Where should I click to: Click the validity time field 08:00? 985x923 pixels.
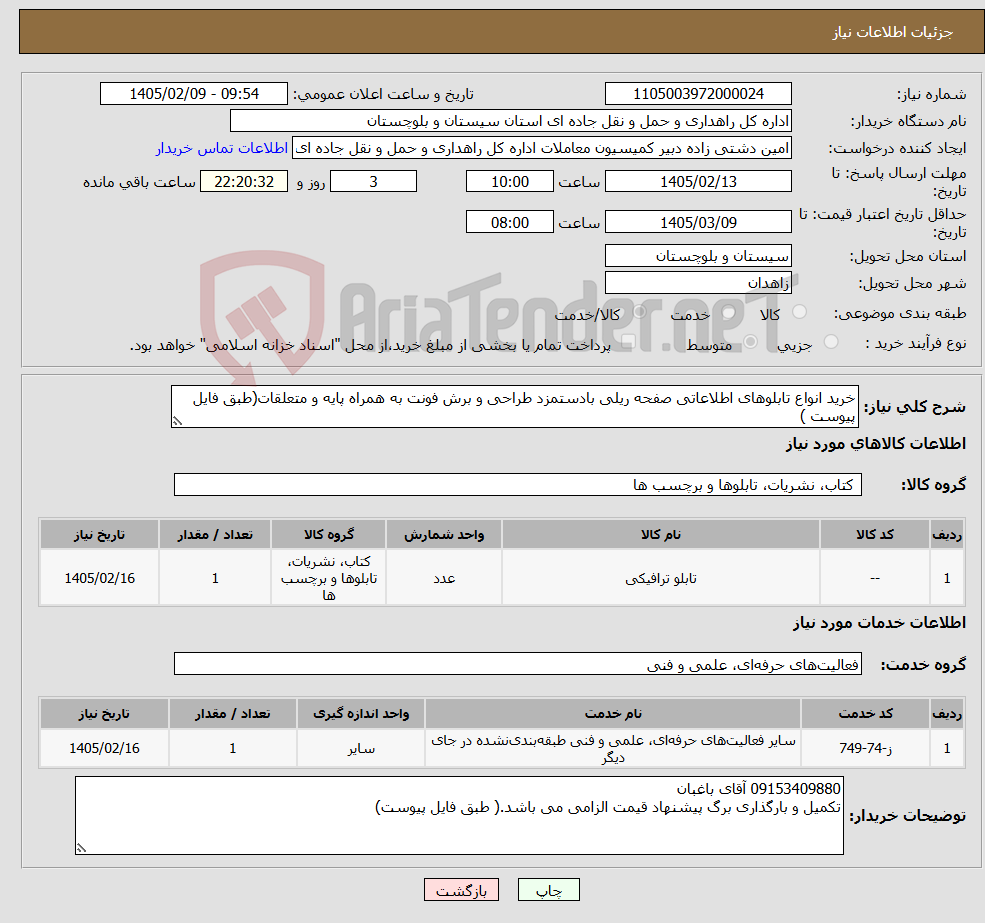point(509,222)
